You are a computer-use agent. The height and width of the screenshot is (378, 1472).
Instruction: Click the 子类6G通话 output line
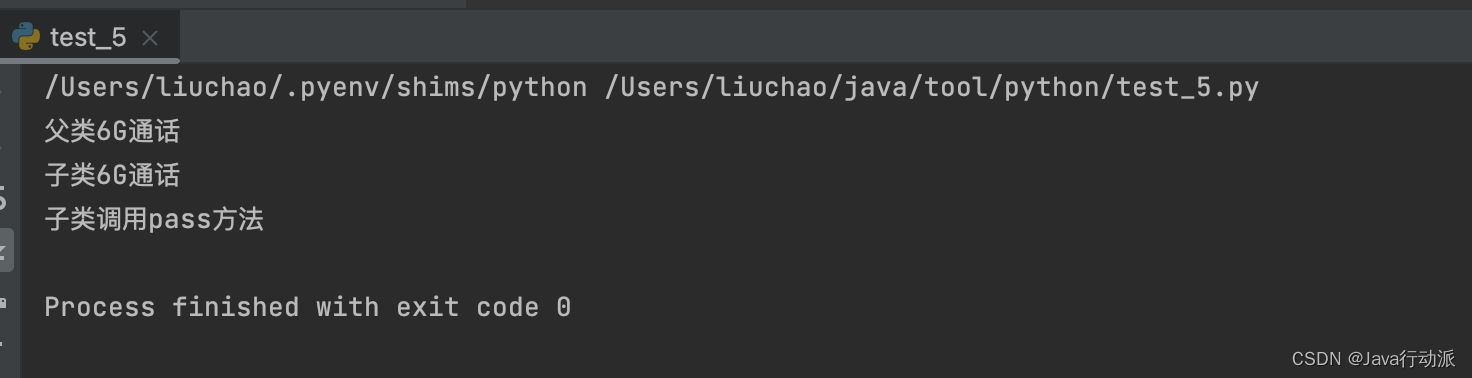coord(112,176)
